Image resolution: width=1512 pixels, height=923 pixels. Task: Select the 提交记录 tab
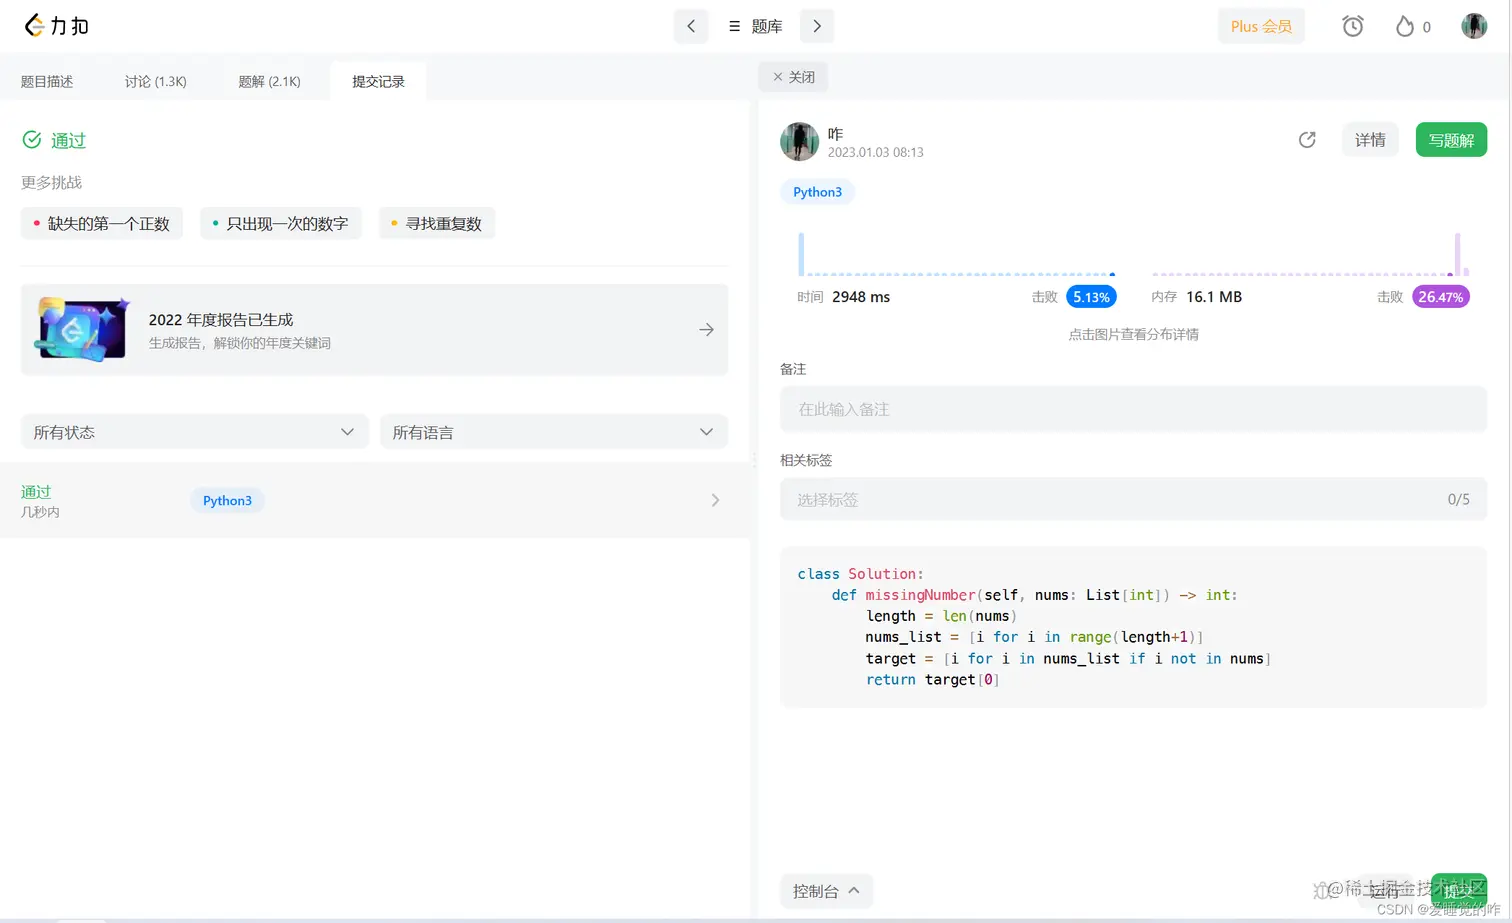[x=378, y=82]
